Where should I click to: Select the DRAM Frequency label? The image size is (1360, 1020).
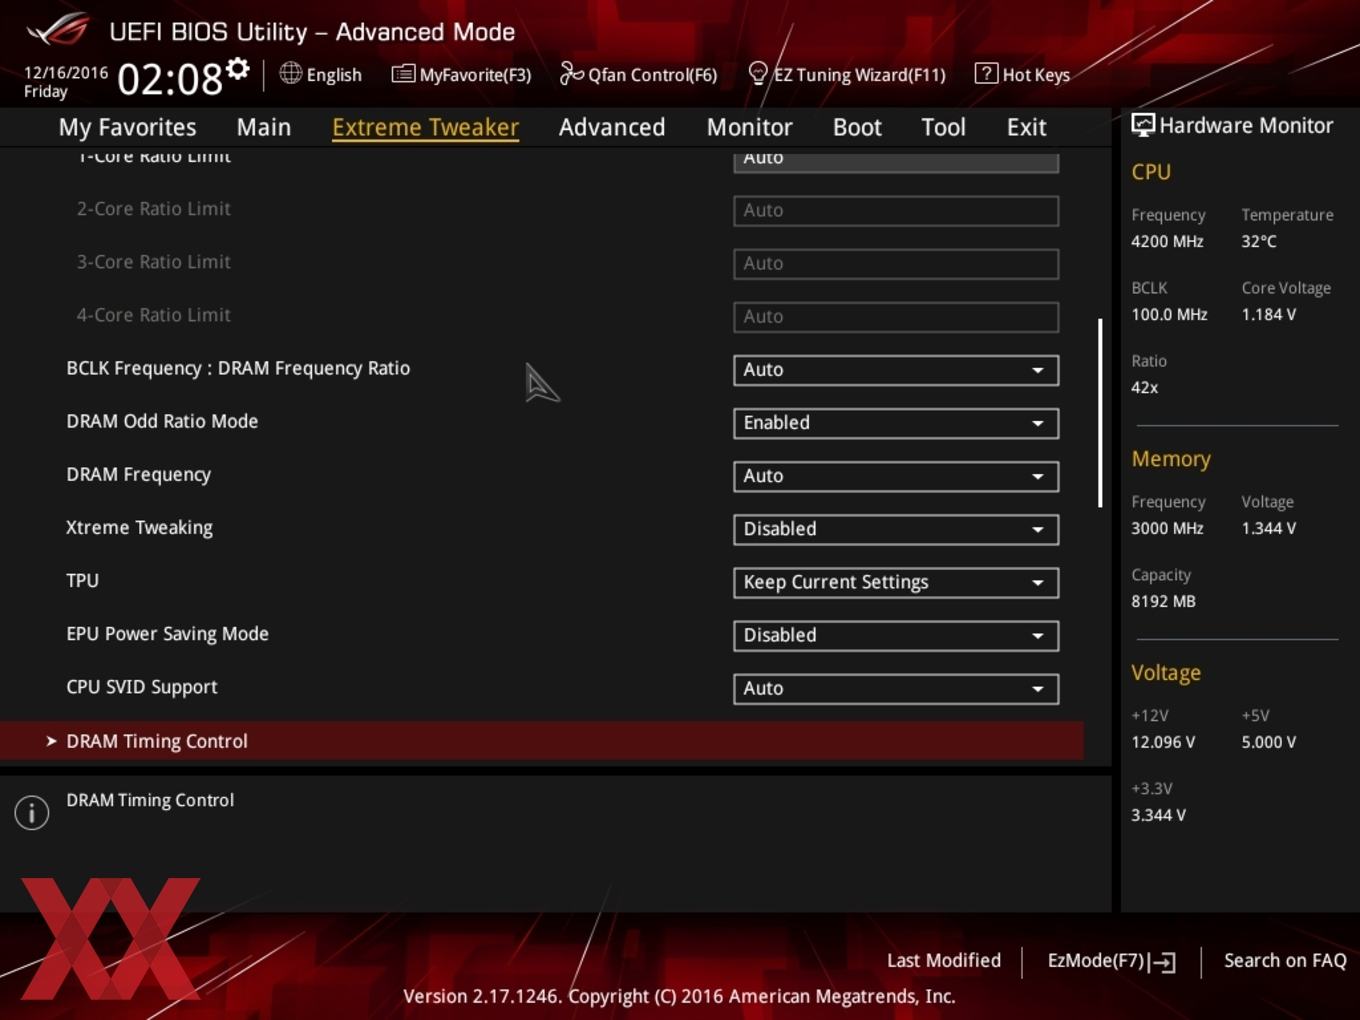[139, 474]
